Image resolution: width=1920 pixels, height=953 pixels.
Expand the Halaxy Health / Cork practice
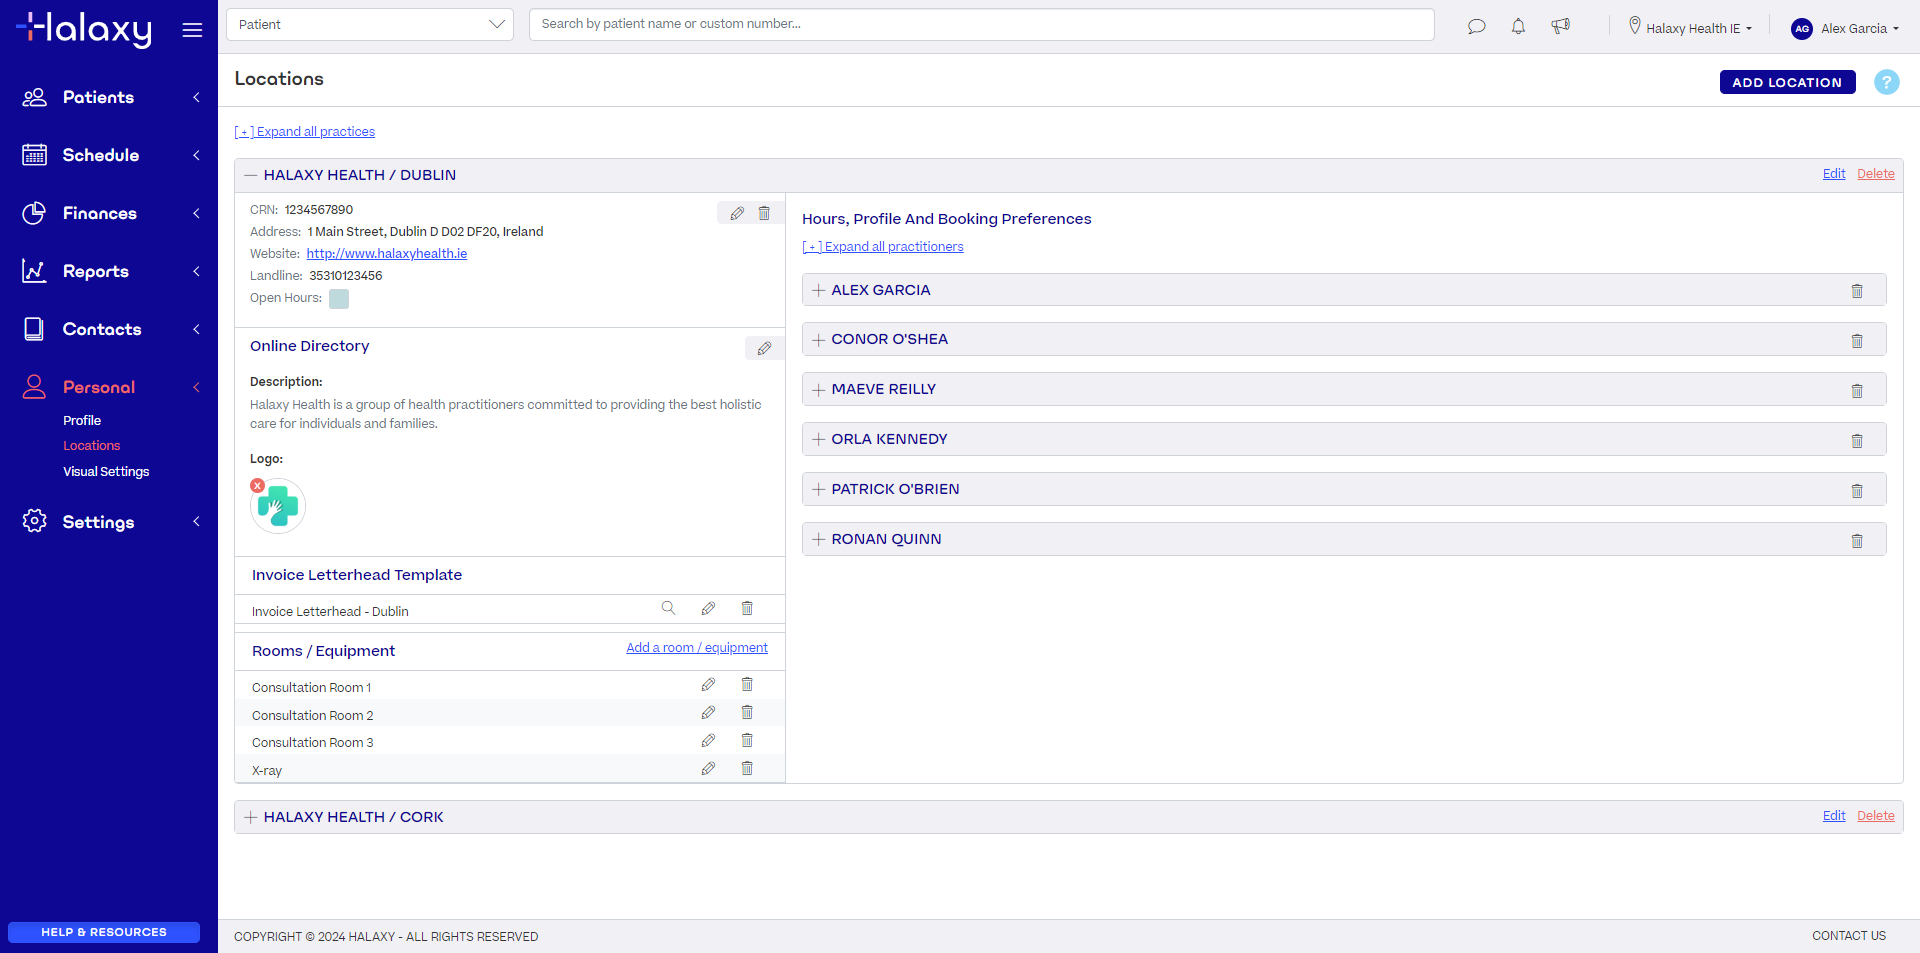250,817
